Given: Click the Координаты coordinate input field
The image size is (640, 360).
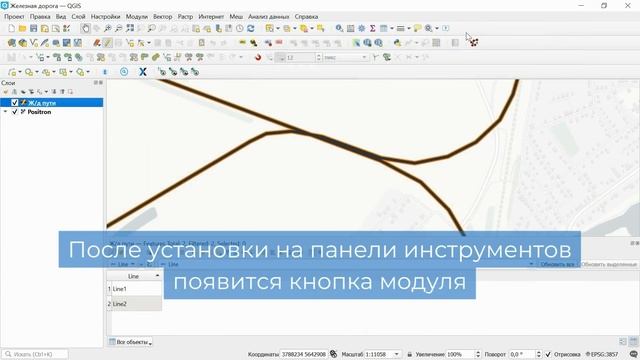Looking at the screenshot, I should 303,354.
